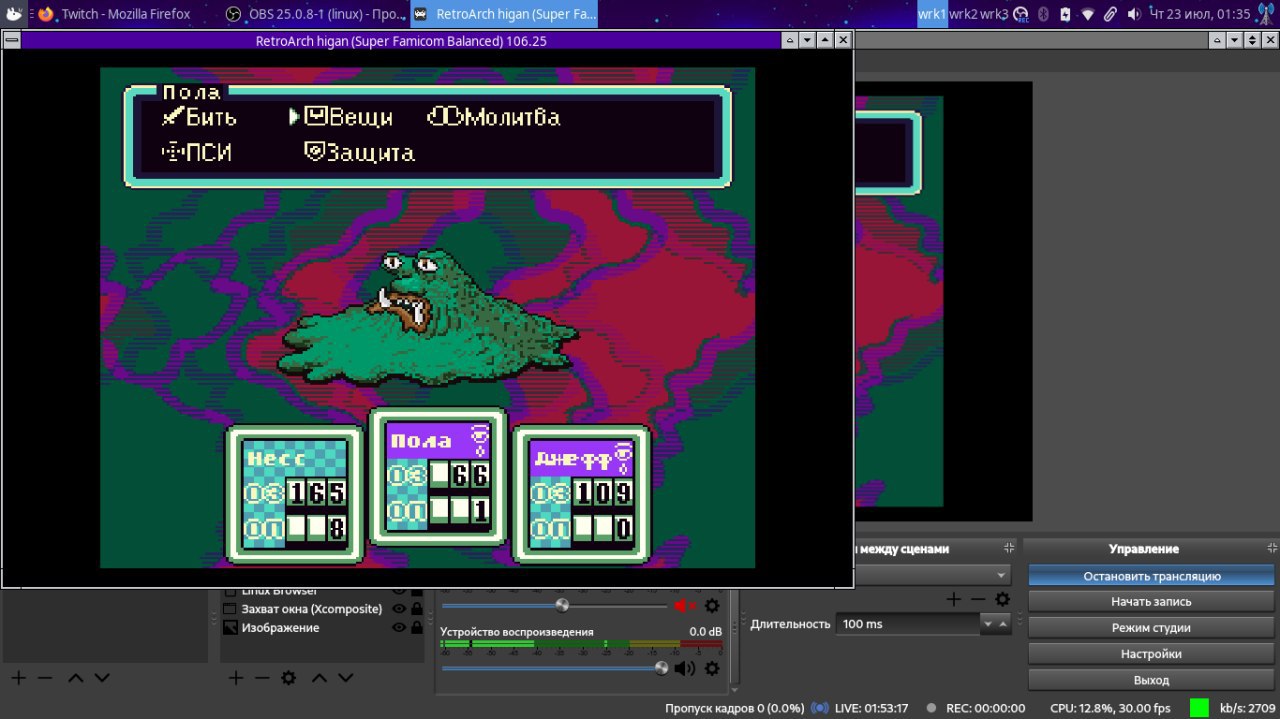Viewport: 1280px width, 719px height.
Task: Open the system volume tray icon
Action: [1134, 14]
